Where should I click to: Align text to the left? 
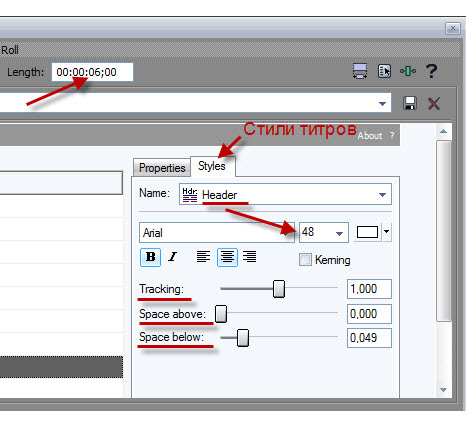tap(203, 257)
